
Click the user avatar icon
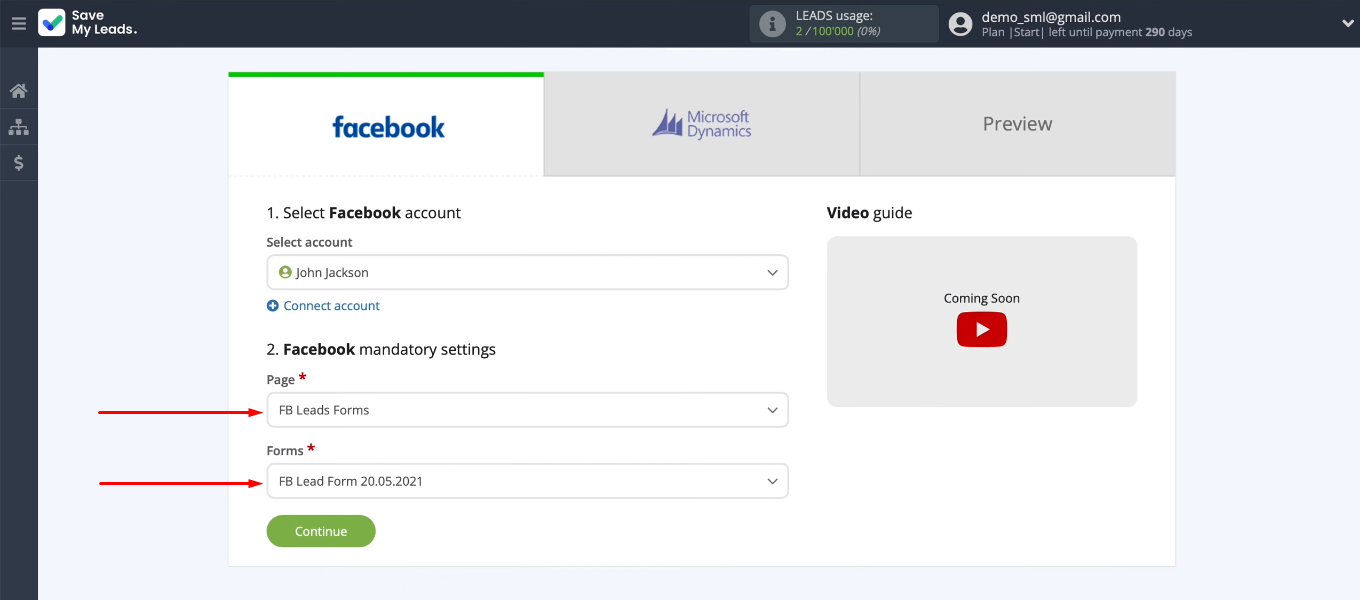tap(960, 24)
